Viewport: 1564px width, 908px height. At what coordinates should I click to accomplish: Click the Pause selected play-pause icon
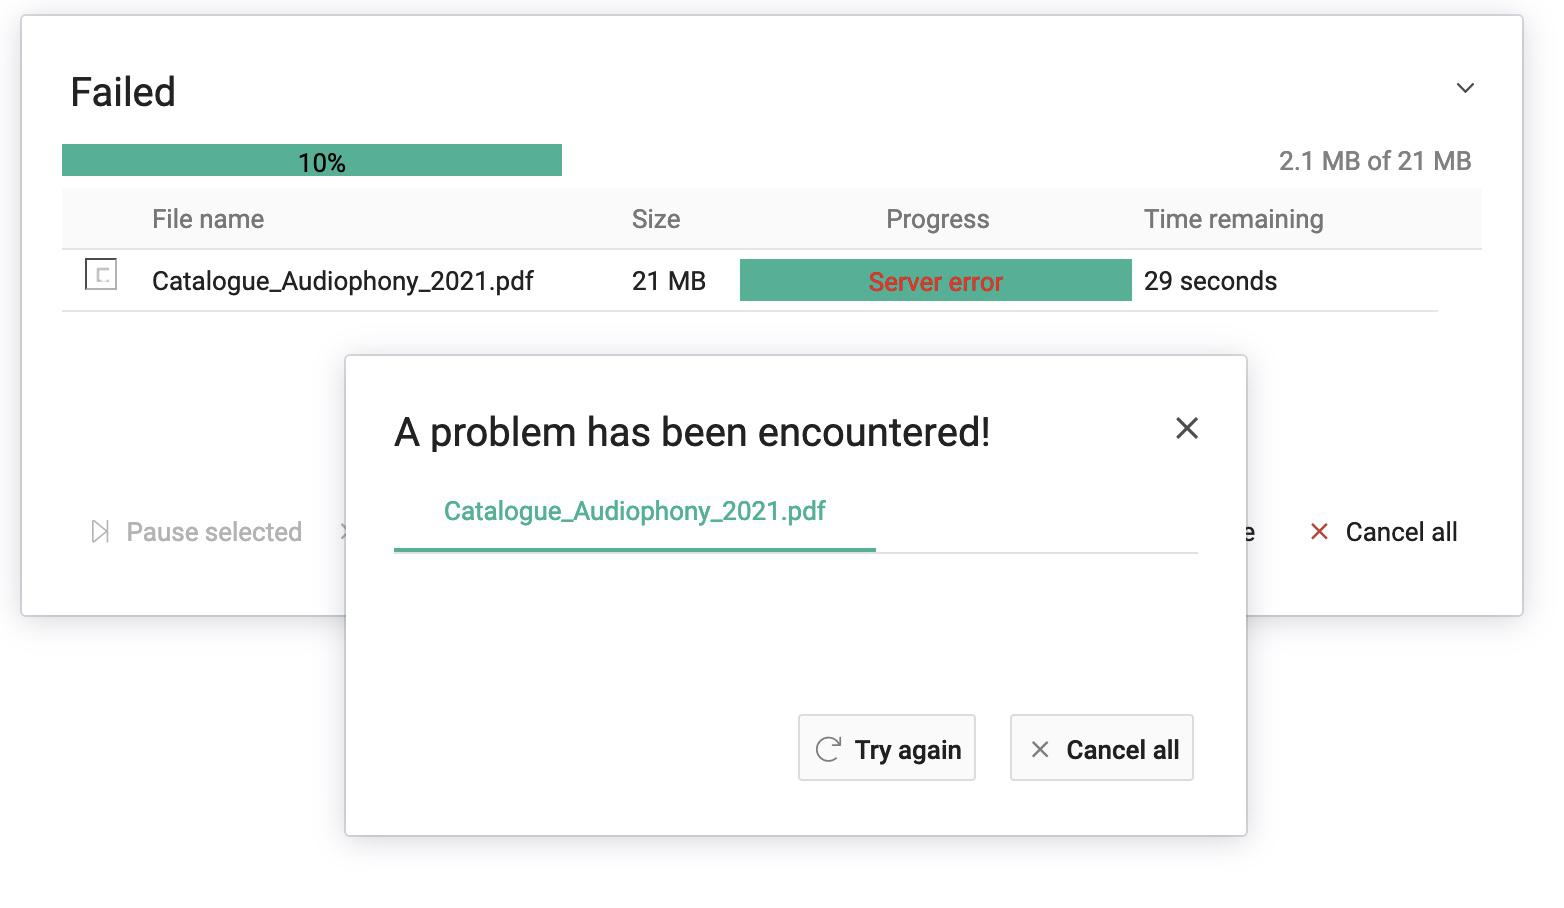pyautogui.click(x=100, y=531)
